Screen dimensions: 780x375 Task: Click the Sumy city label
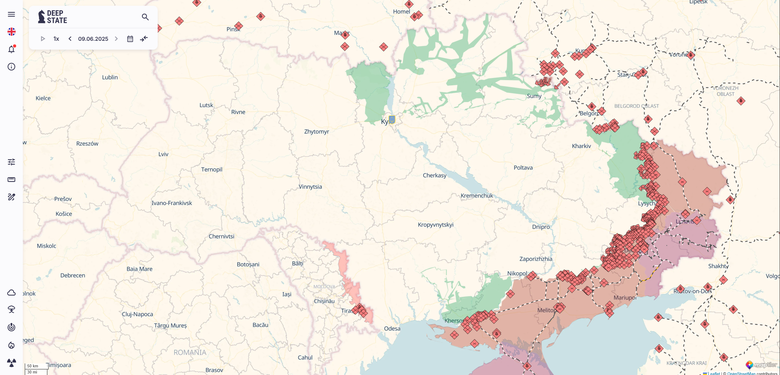[534, 96]
